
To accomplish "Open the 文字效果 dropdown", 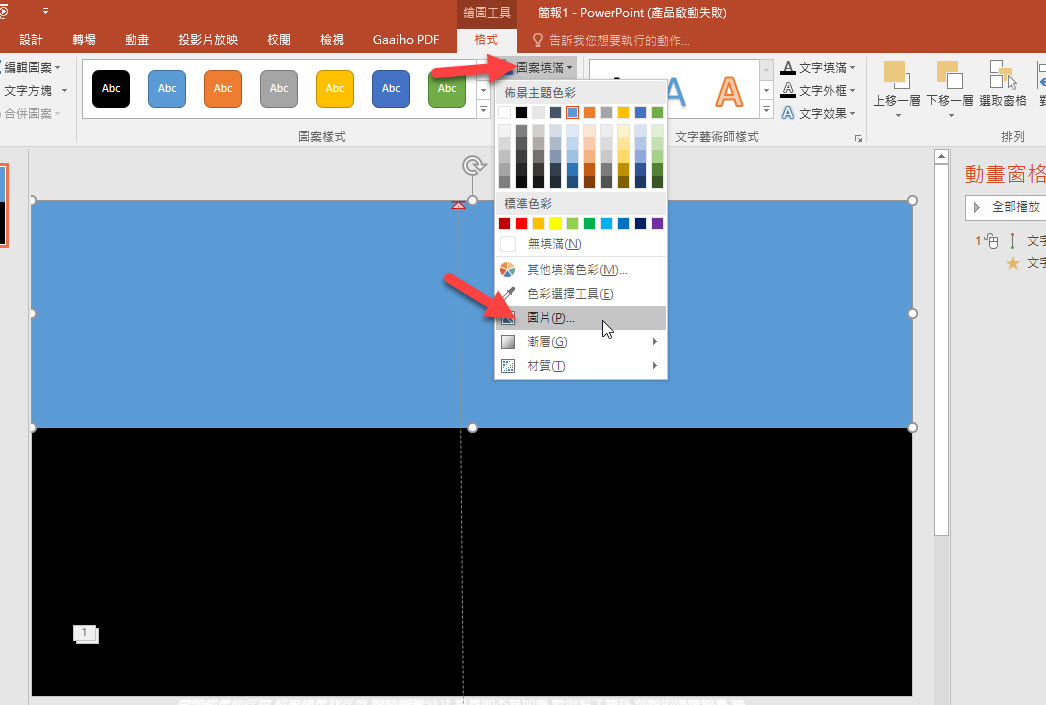I will pyautogui.click(x=818, y=113).
